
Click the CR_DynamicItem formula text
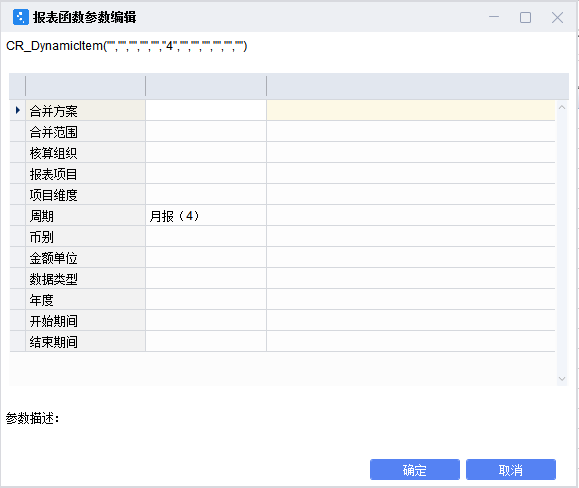pyautogui.click(x=127, y=46)
